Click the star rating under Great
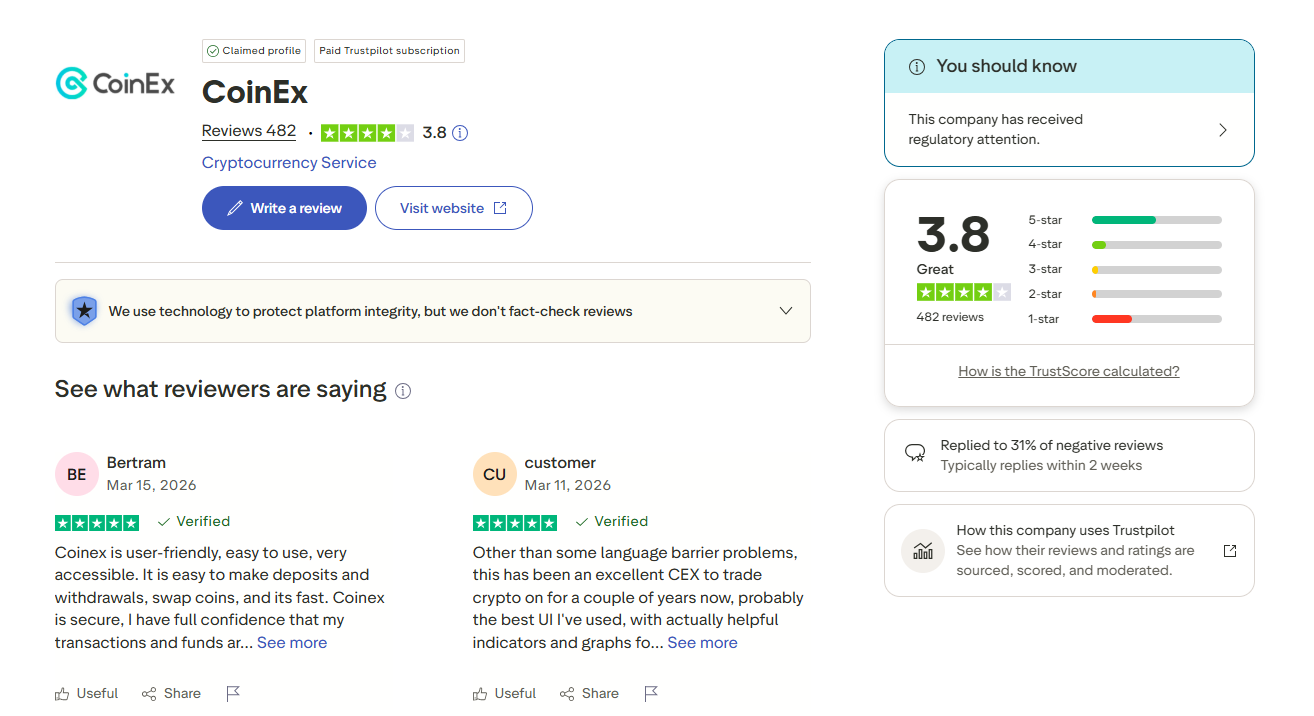 coord(964,292)
